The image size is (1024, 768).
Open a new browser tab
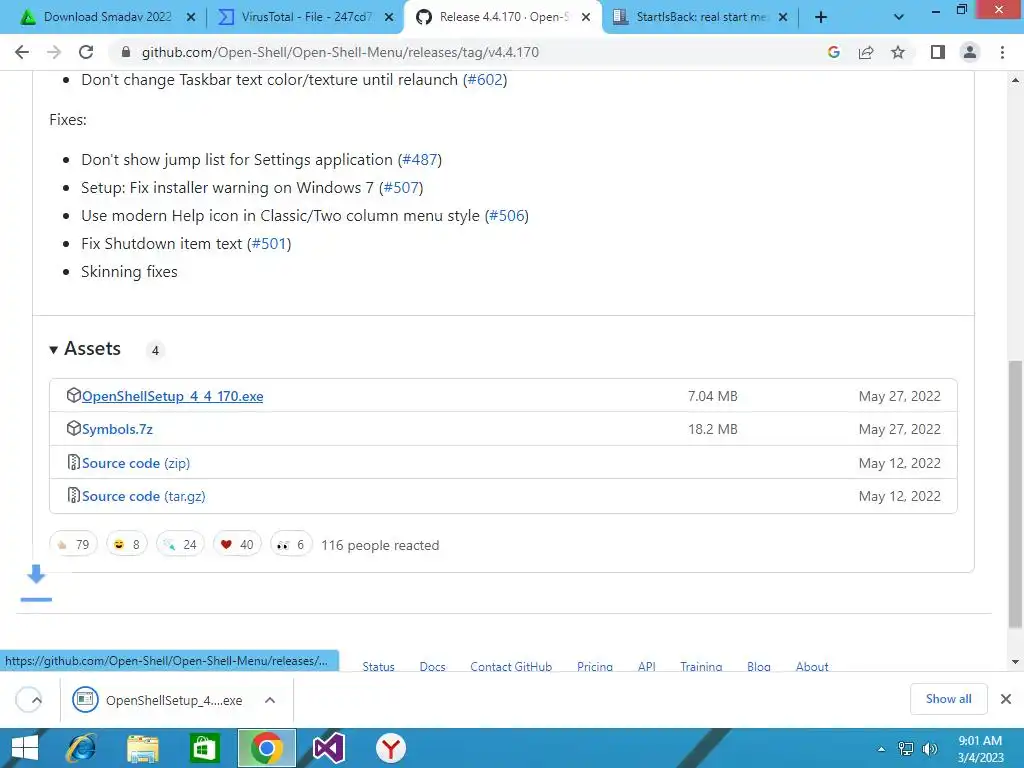click(821, 18)
